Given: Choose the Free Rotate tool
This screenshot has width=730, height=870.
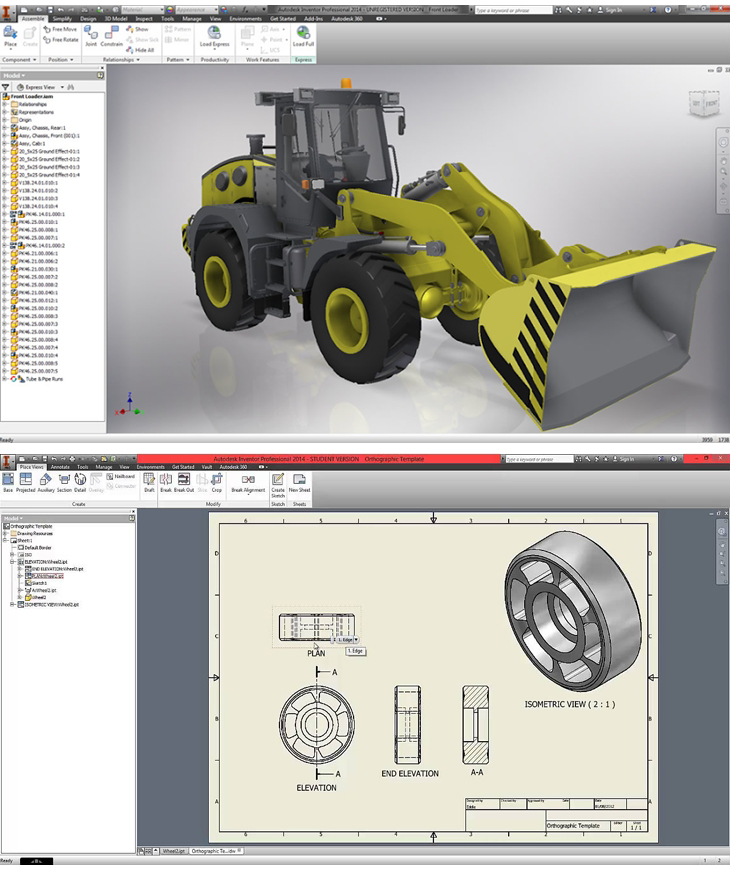Looking at the screenshot, I should coord(61,39).
